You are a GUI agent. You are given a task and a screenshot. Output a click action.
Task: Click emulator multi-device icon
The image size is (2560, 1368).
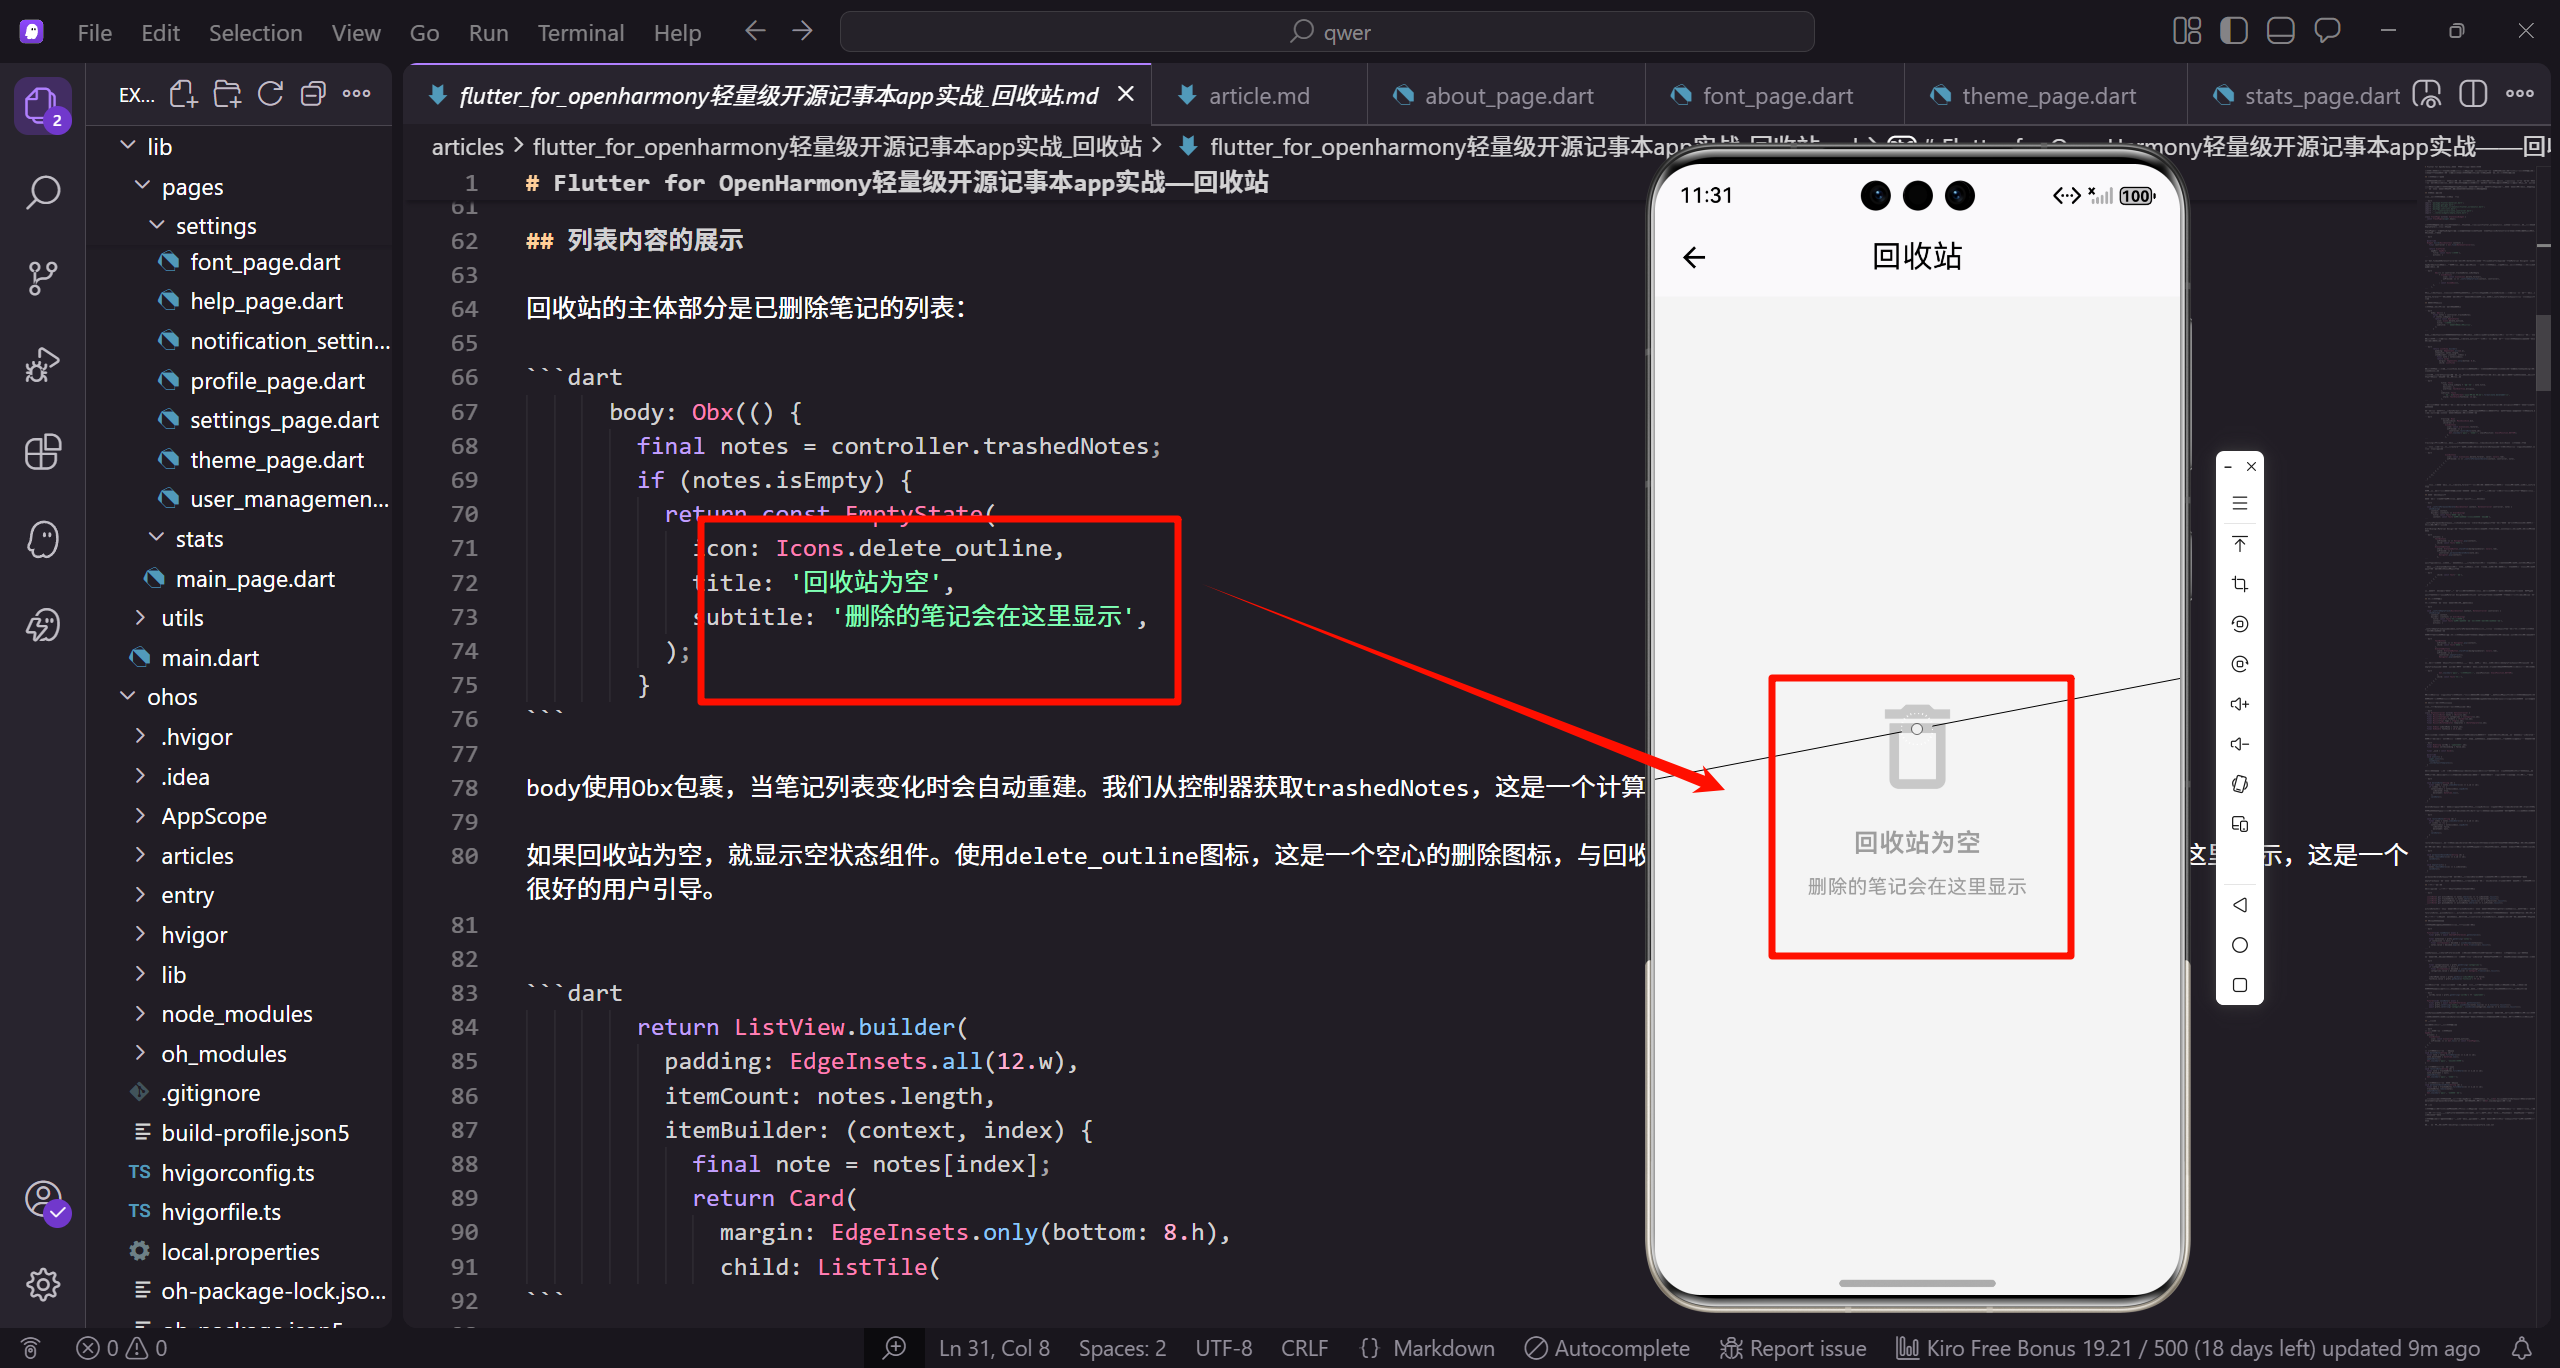[2240, 824]
